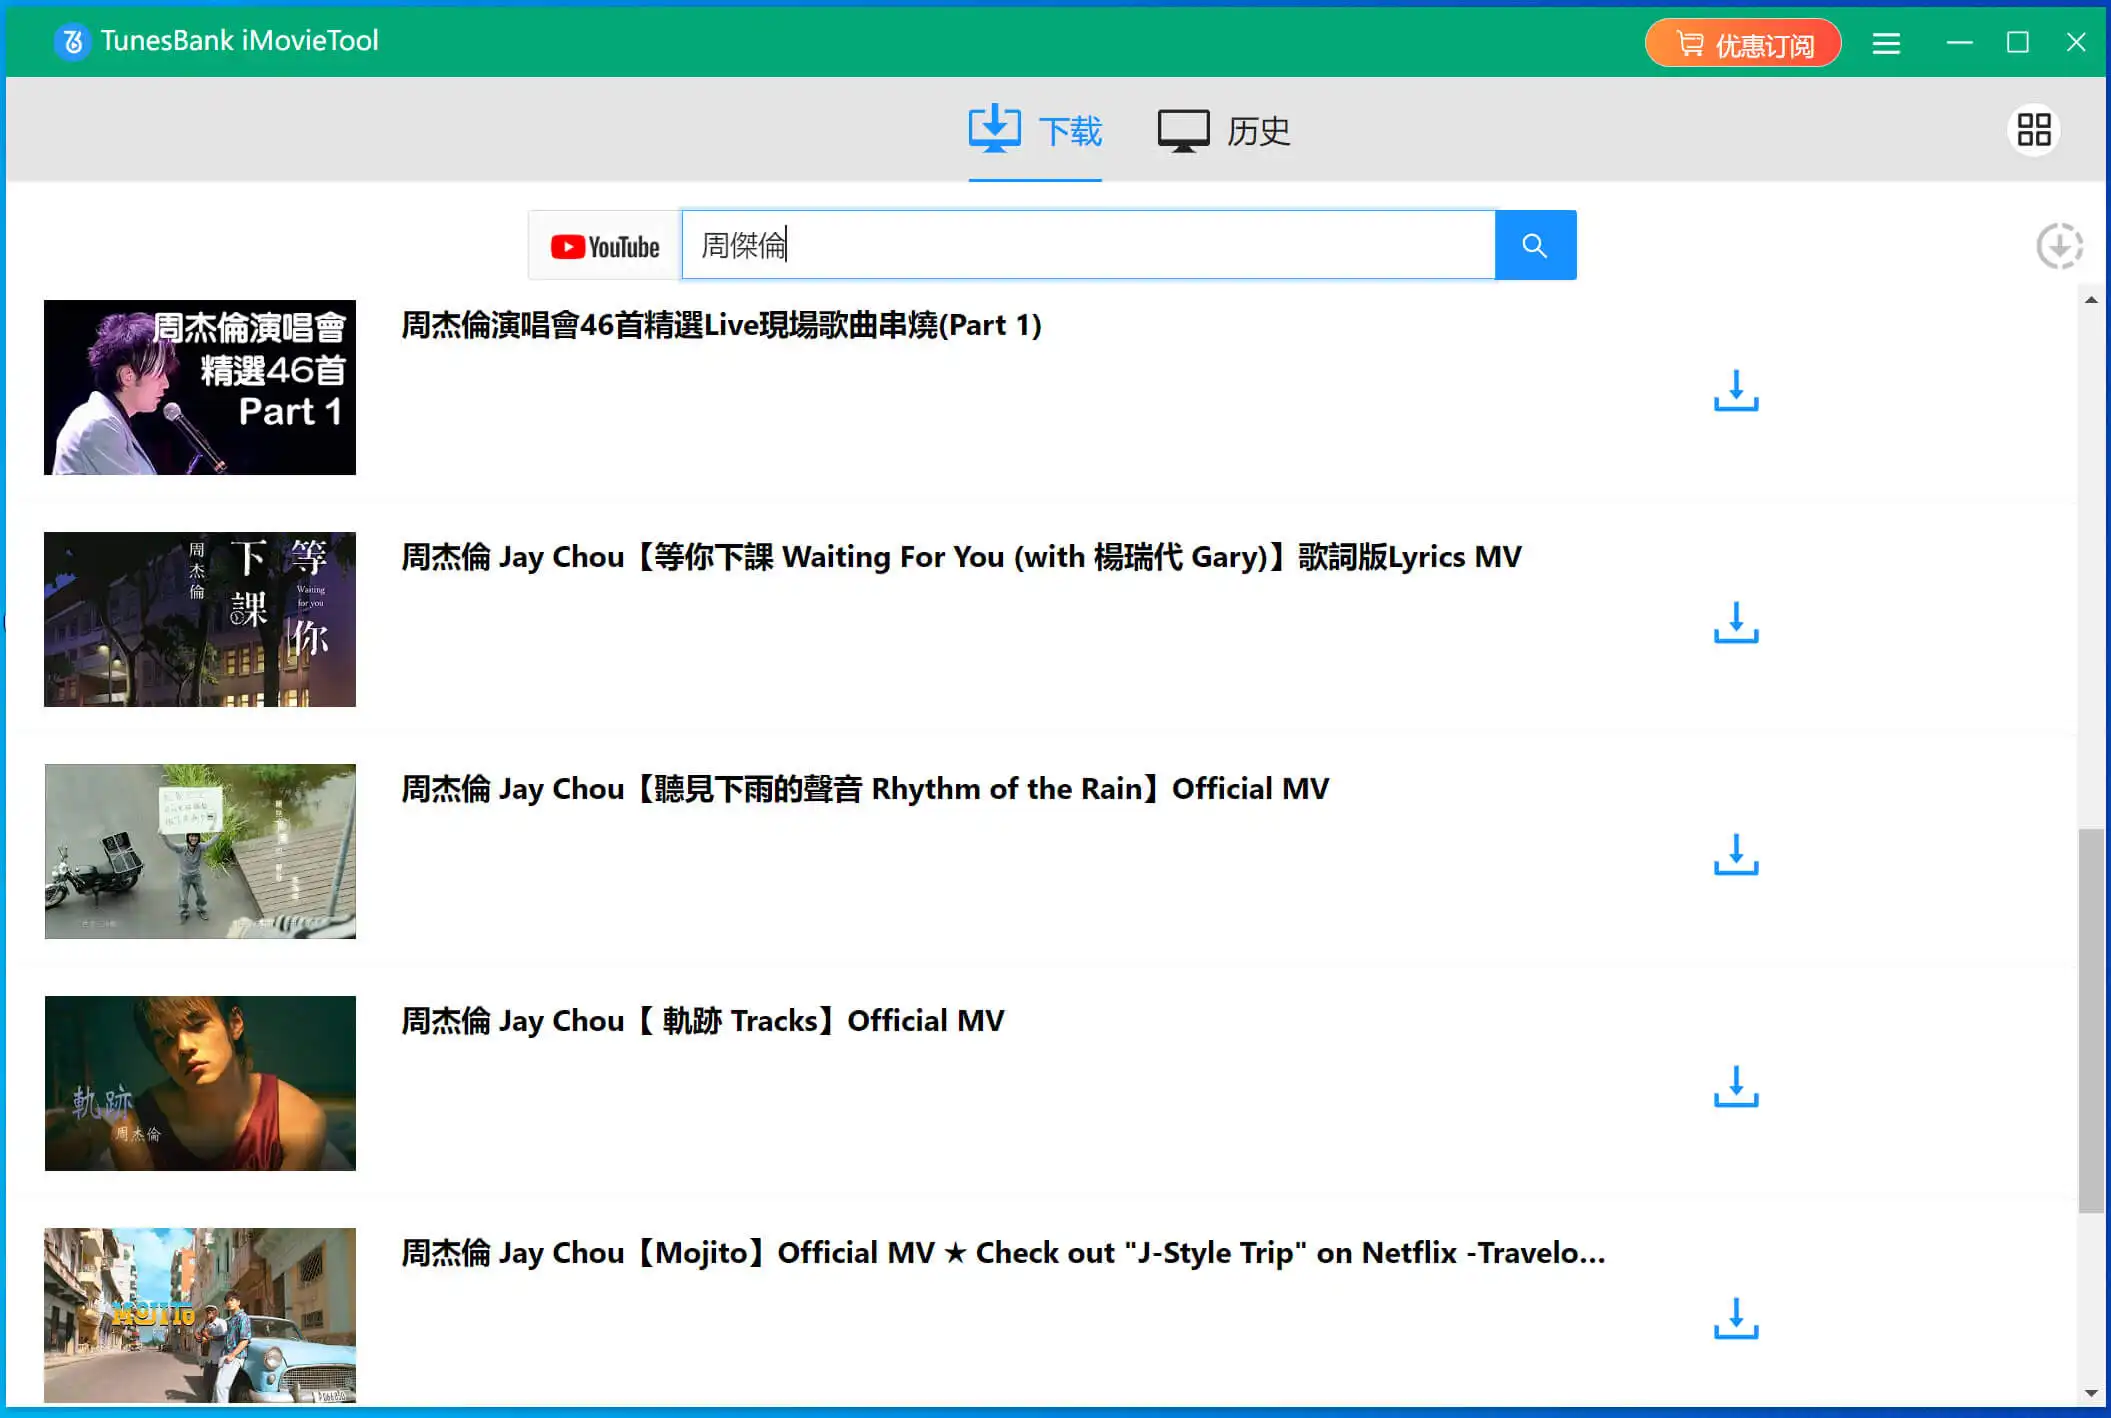Open the grid services selector icon
Viewport: 2111px width, 1418px height.
tap(2034, 130)
